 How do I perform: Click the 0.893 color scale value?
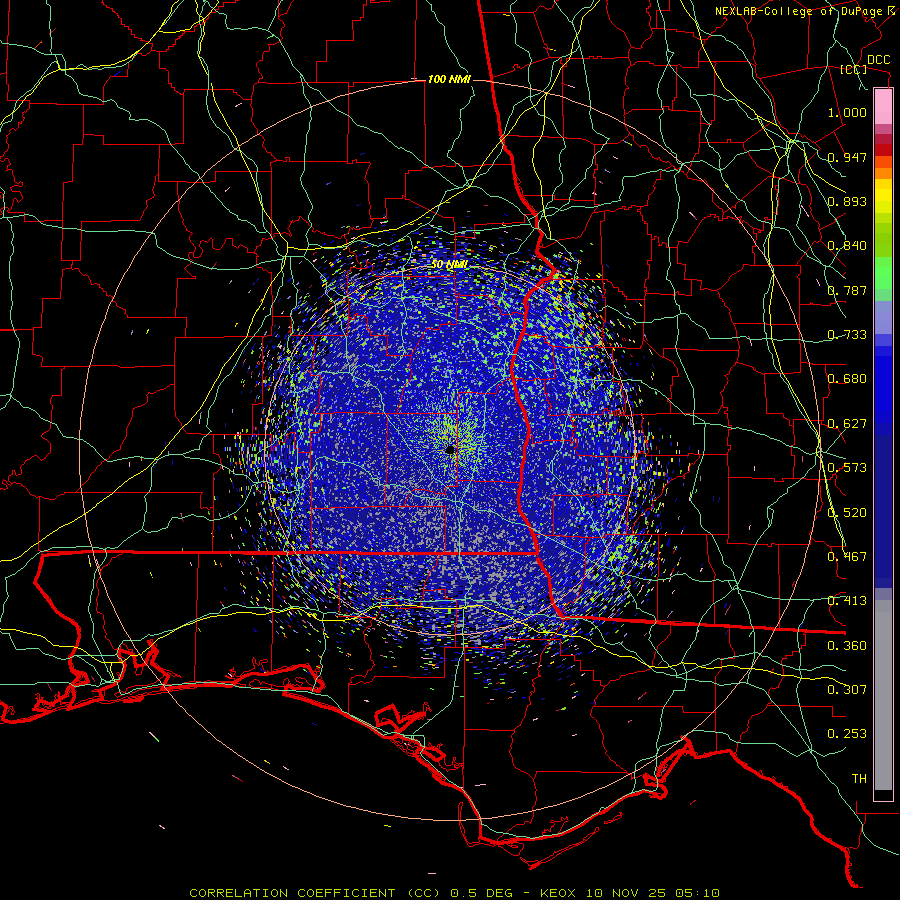(847, 201)
